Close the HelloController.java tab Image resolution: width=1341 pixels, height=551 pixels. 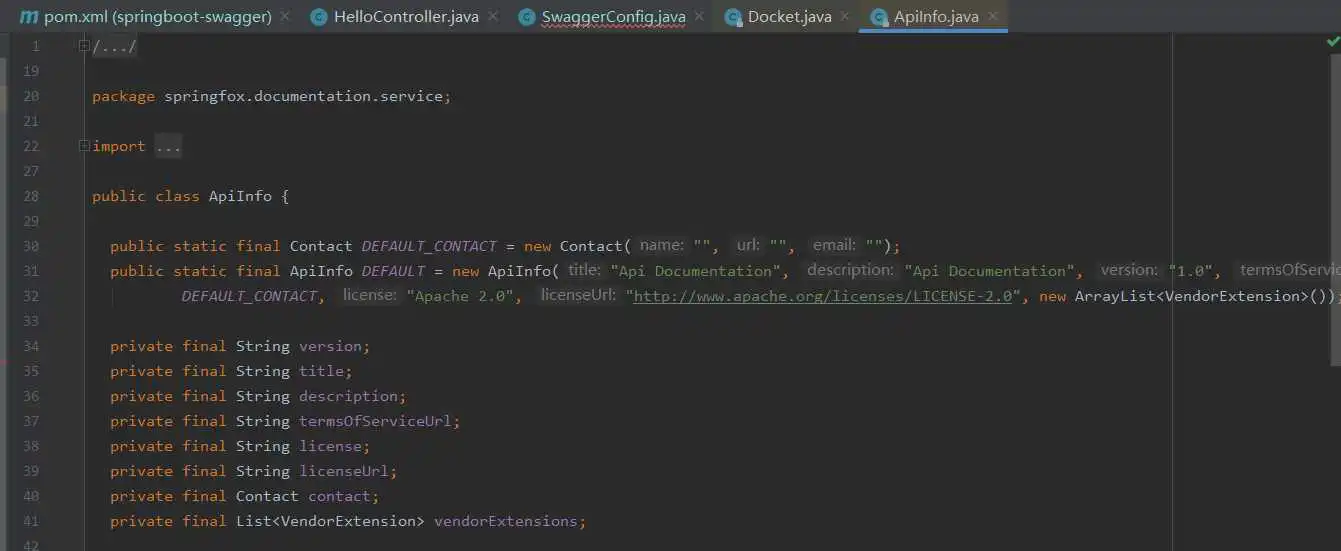[492, 17]
